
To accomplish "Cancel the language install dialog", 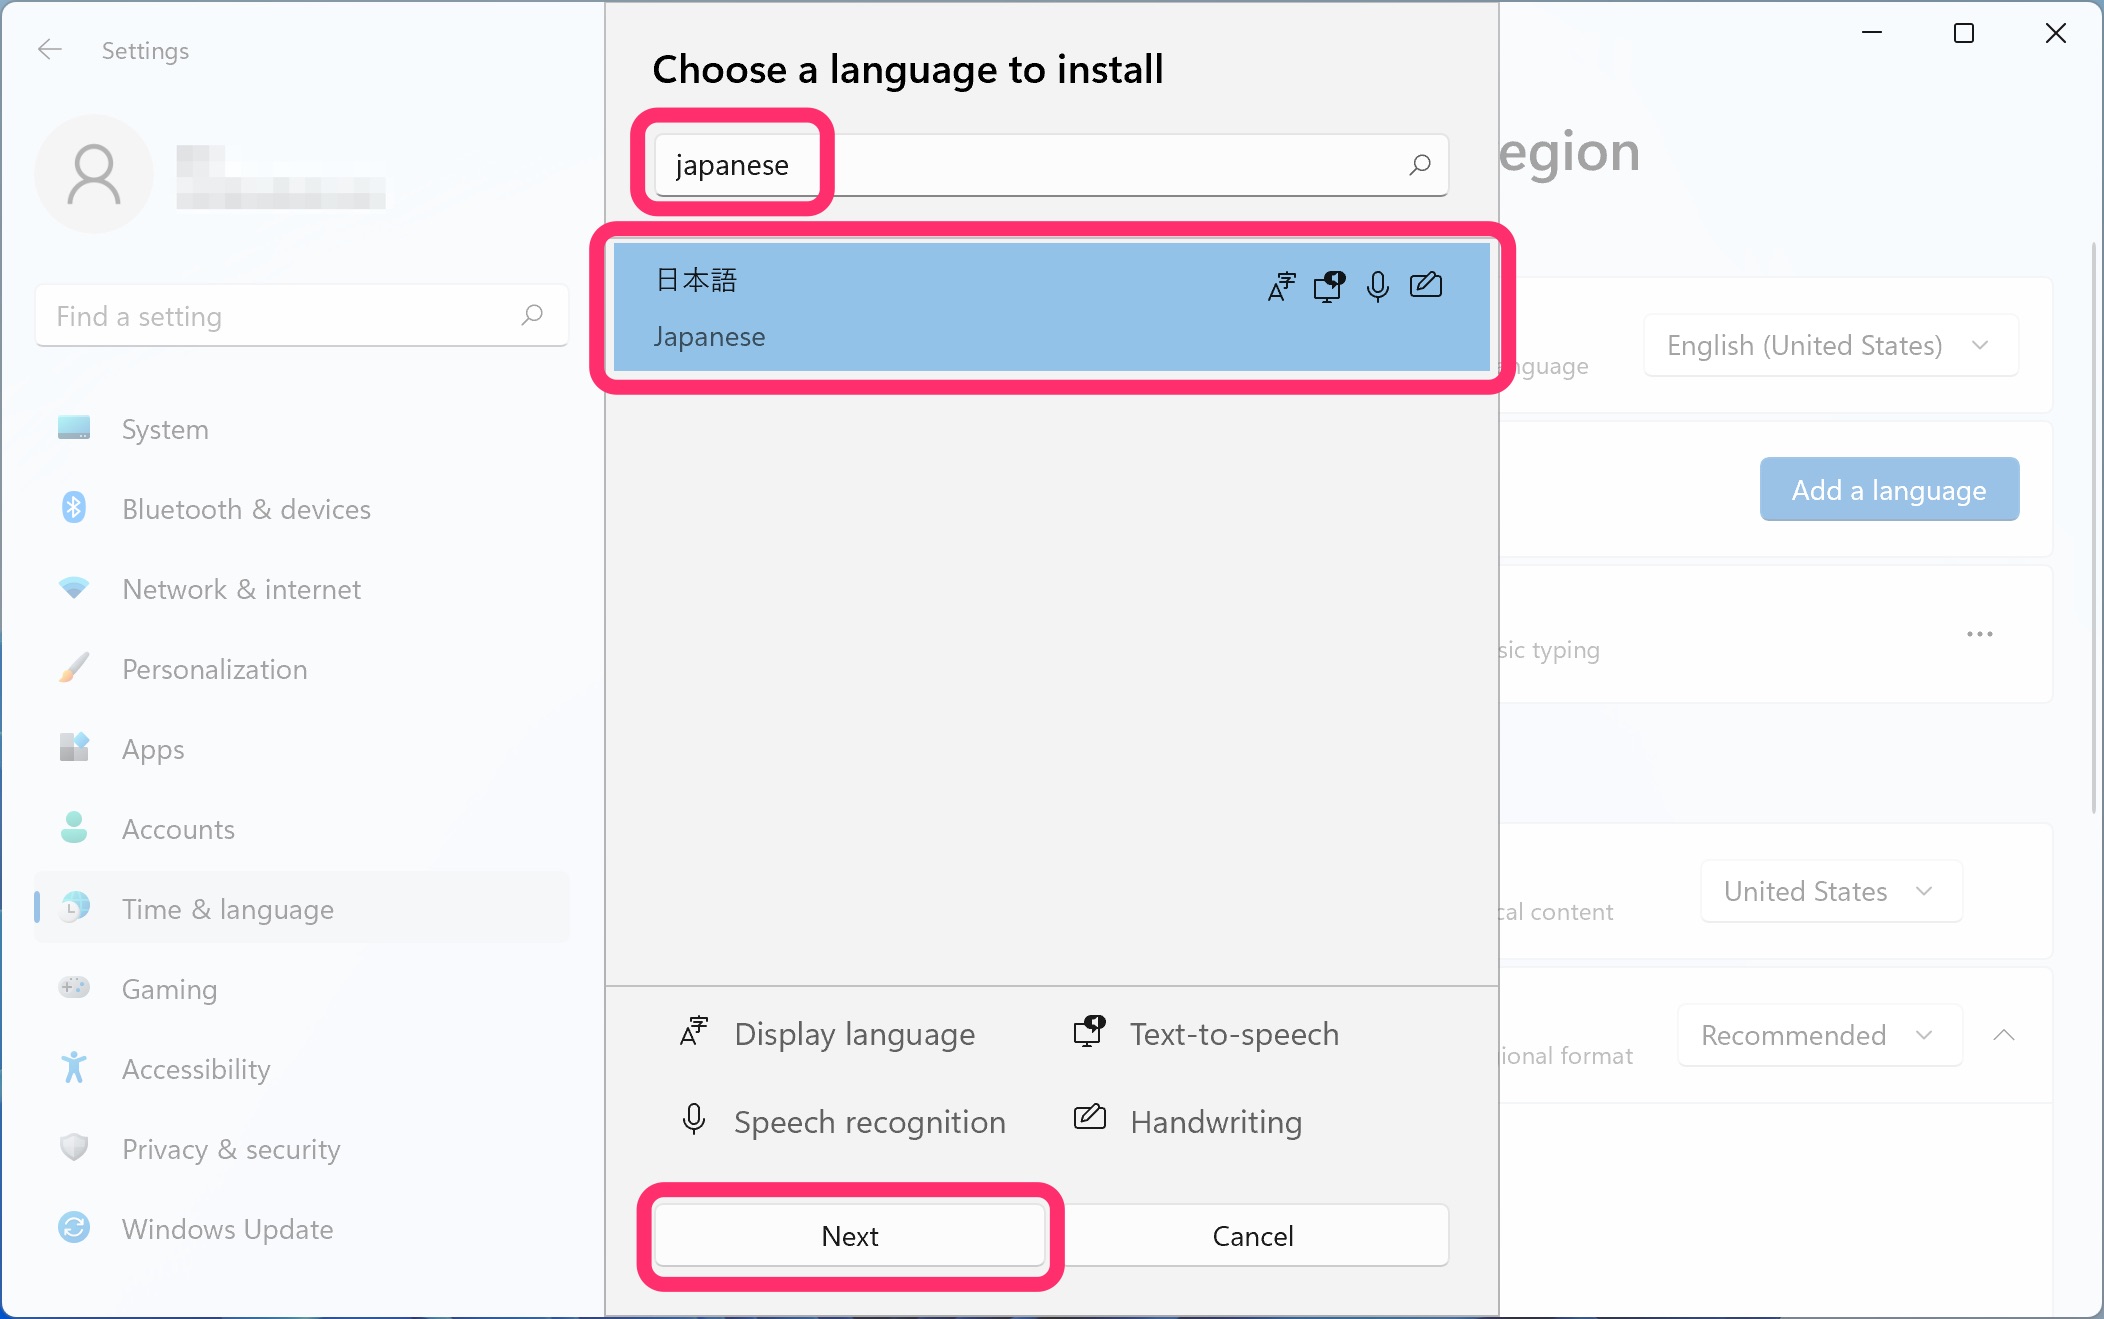I will click(1252, 1236).
